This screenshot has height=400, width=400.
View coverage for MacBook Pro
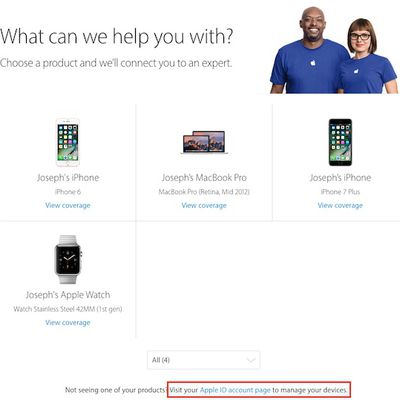pyautogui.click(x=204, y=205)
